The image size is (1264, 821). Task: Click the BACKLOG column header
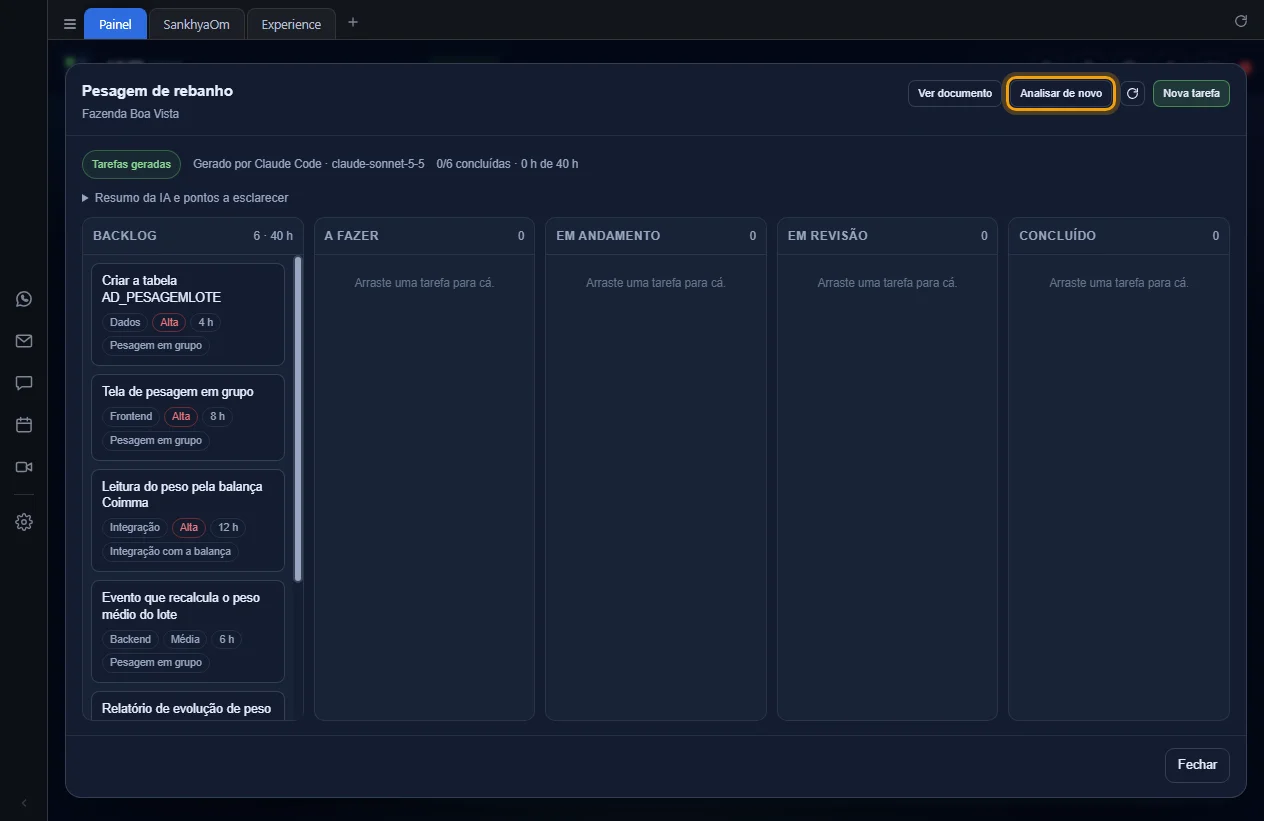(193, 236)
